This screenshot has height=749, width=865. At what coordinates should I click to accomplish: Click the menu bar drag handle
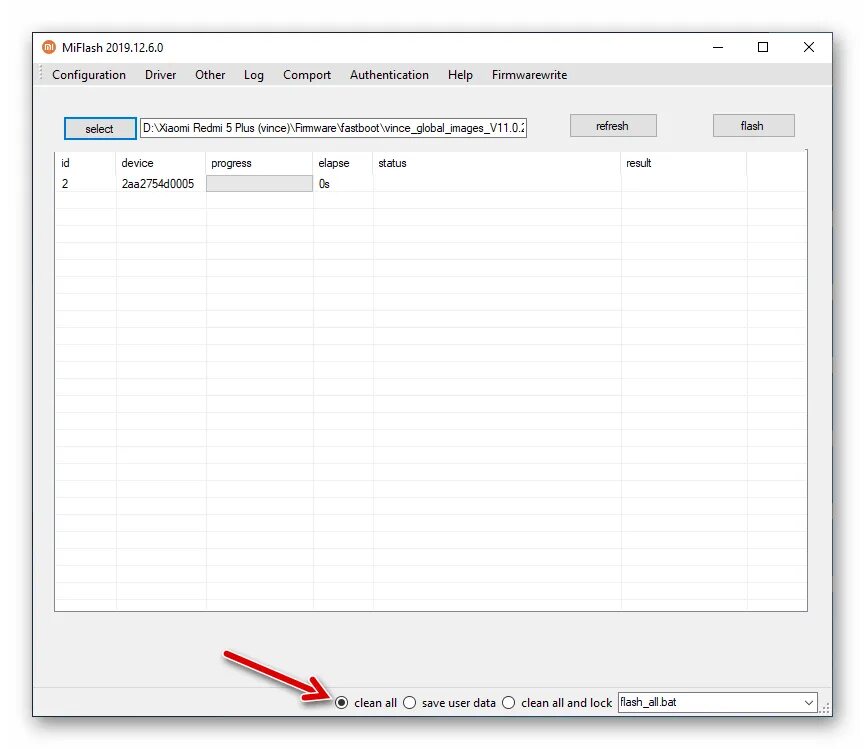(x=41, y=74)
